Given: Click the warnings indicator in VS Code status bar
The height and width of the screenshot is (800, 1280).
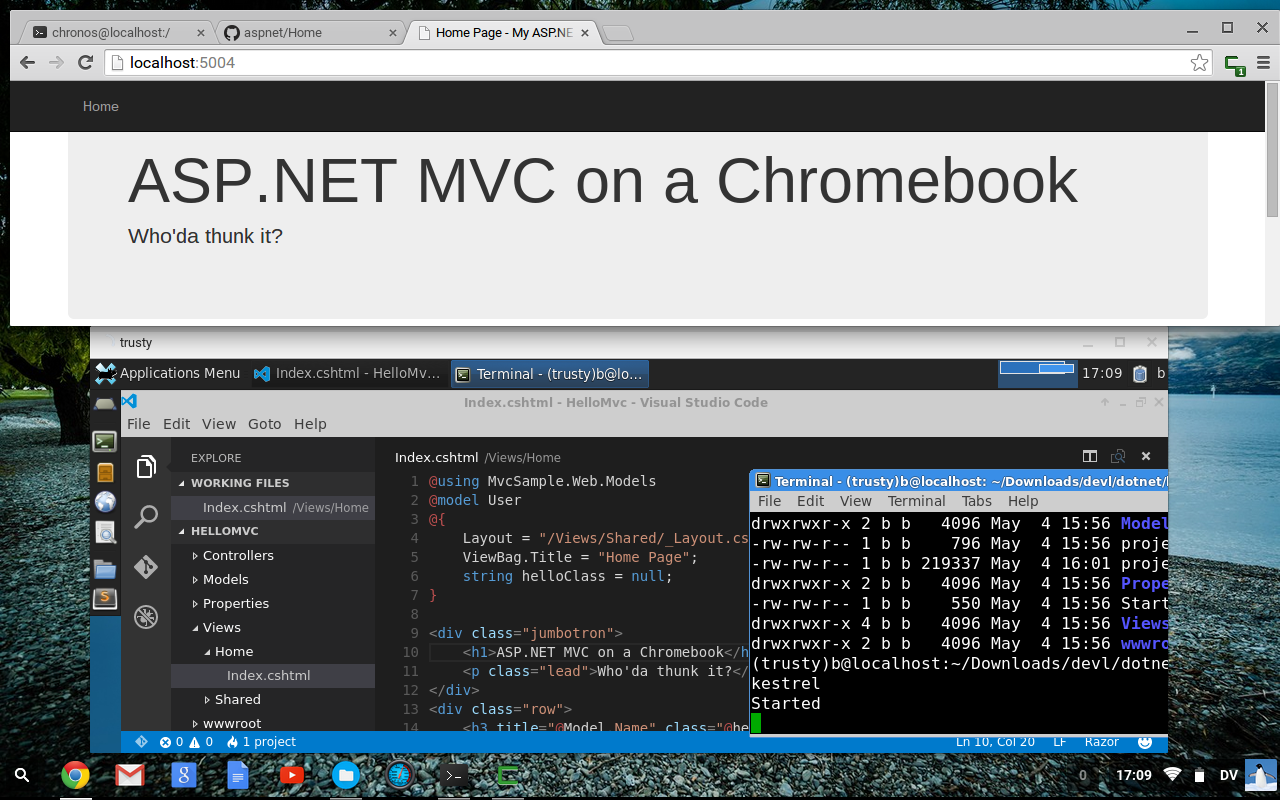Looking at the screenshot, I should 201,742.
